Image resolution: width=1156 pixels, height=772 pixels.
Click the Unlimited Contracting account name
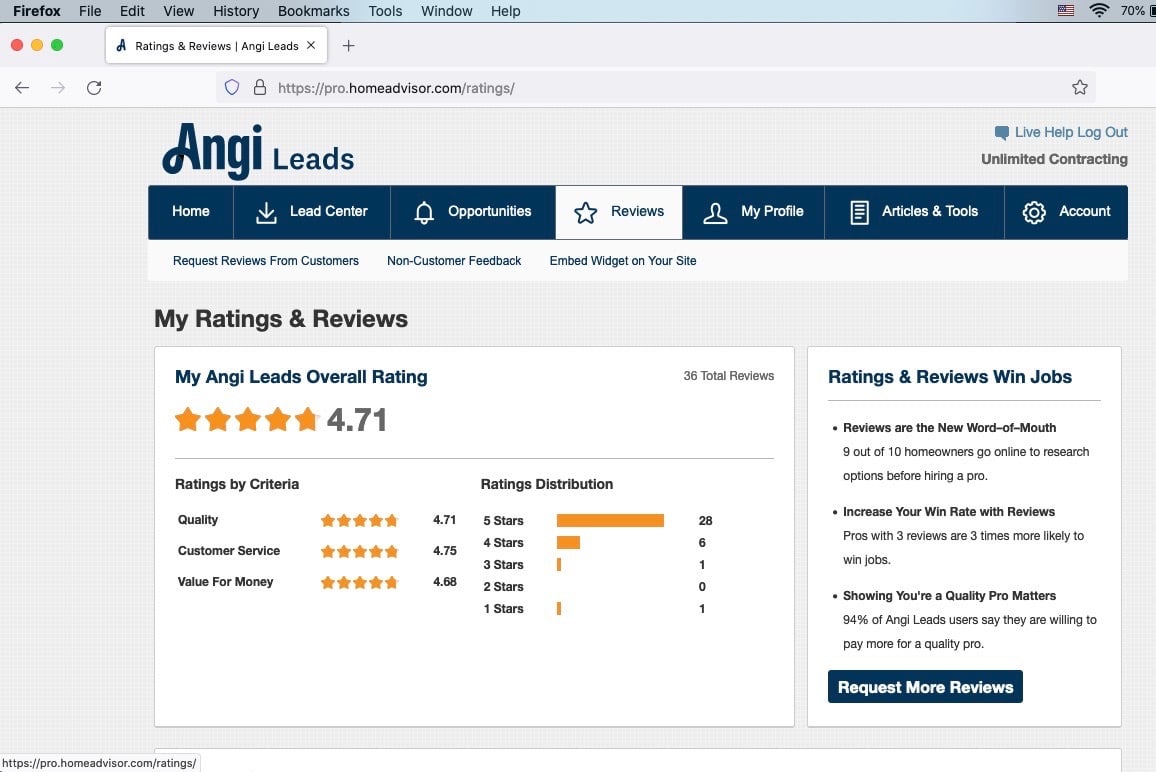[x=1054, y=159]
